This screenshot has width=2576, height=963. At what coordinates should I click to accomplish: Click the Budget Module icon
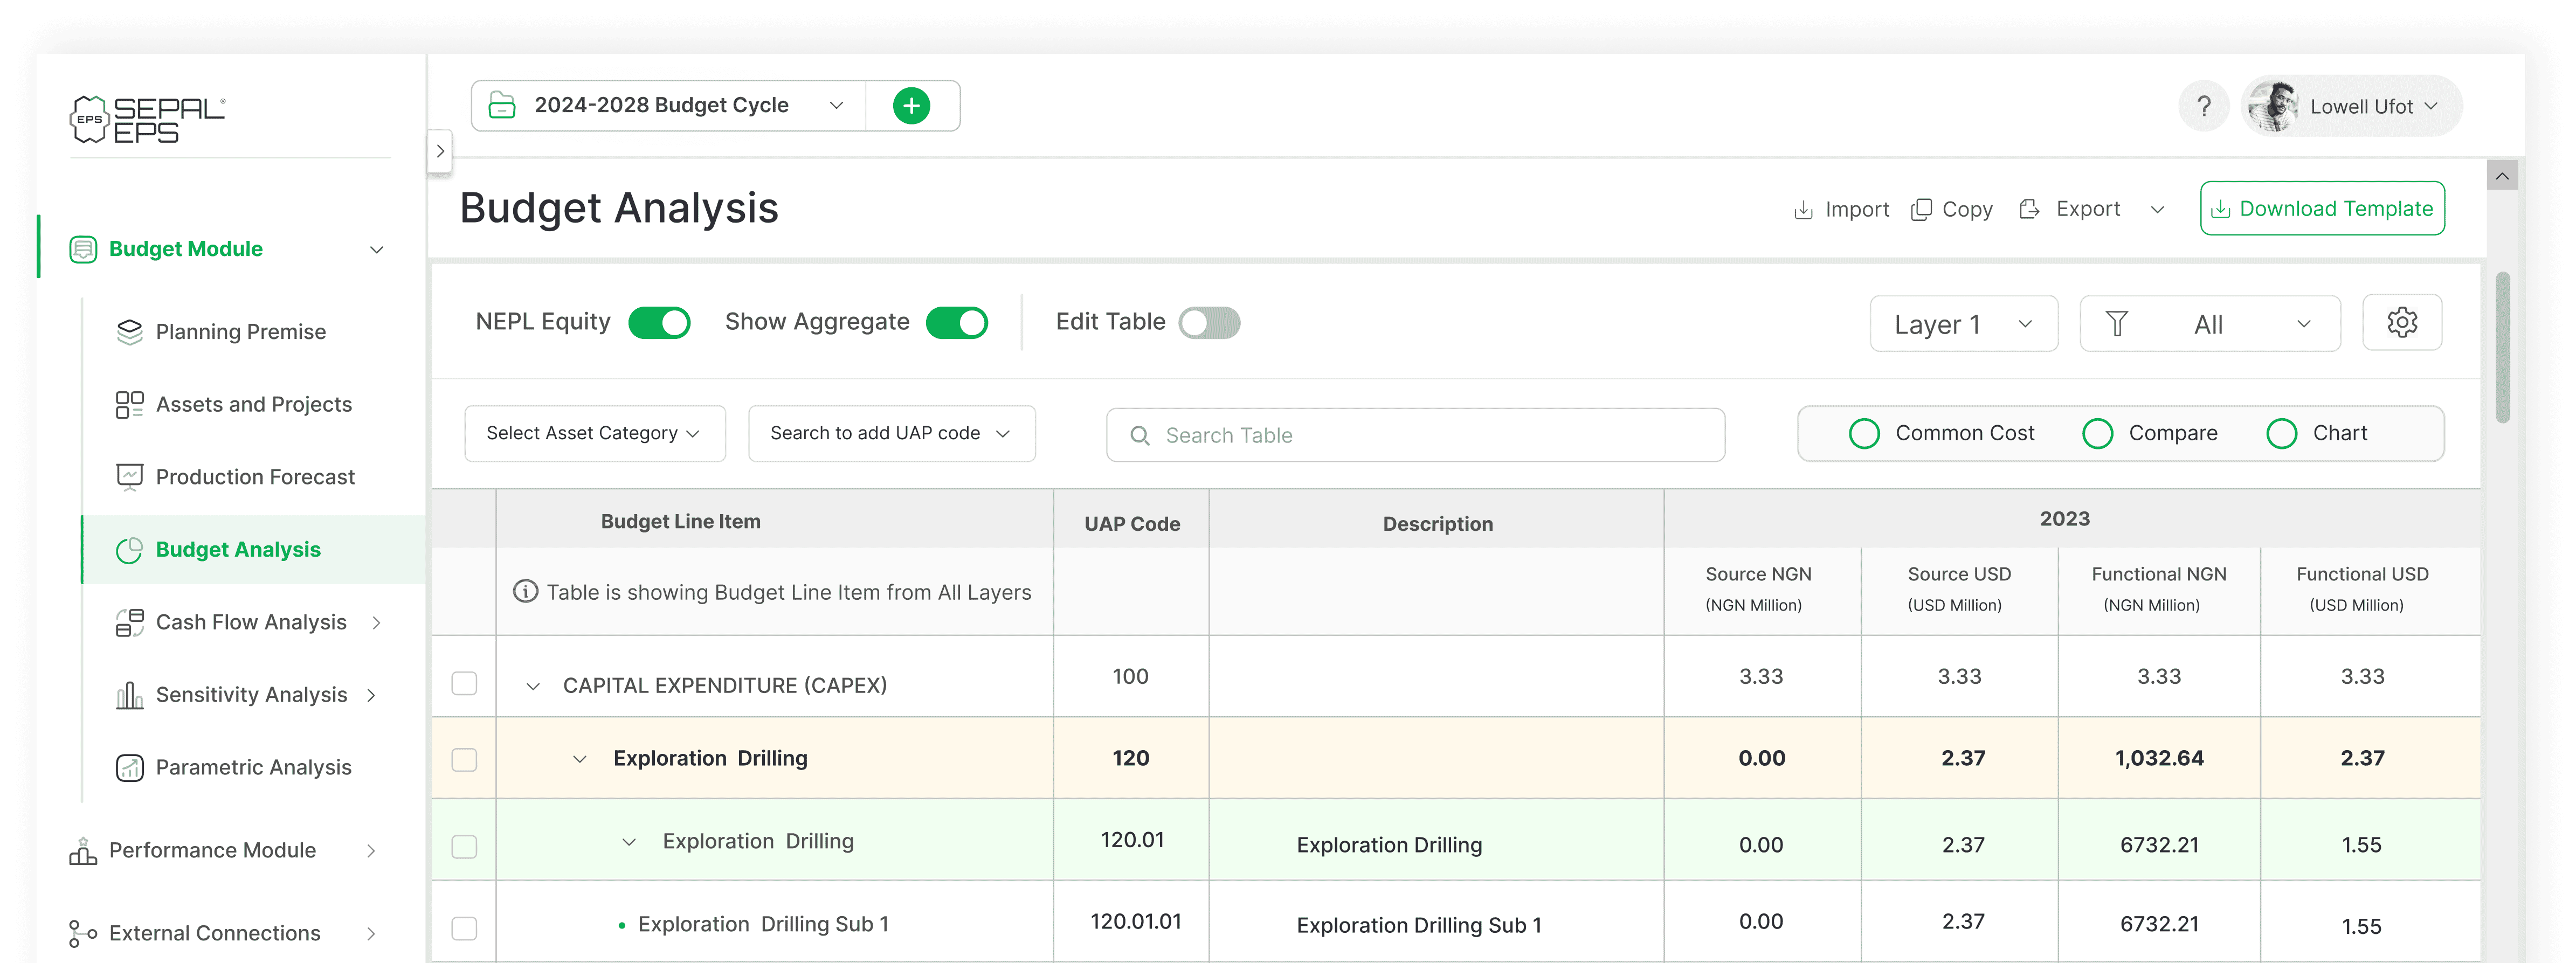pyautogui.click(x=83, y=249)
